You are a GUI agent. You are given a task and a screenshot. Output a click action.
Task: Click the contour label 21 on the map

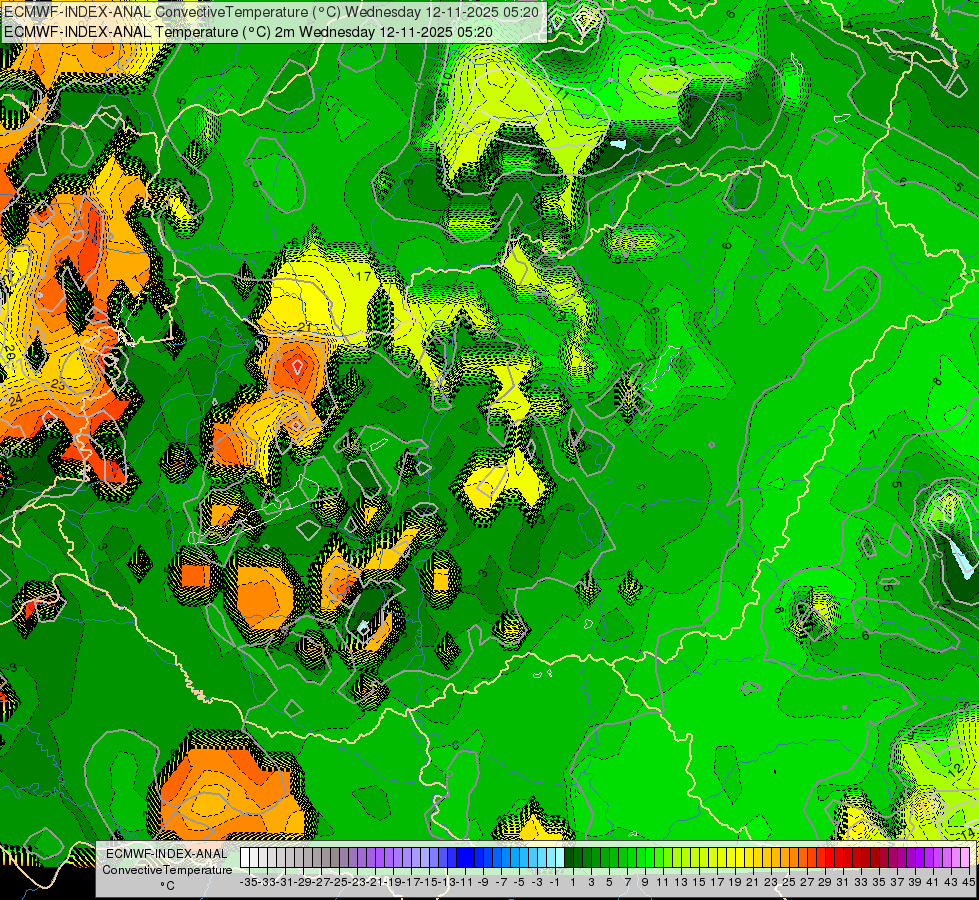[305, 327]
